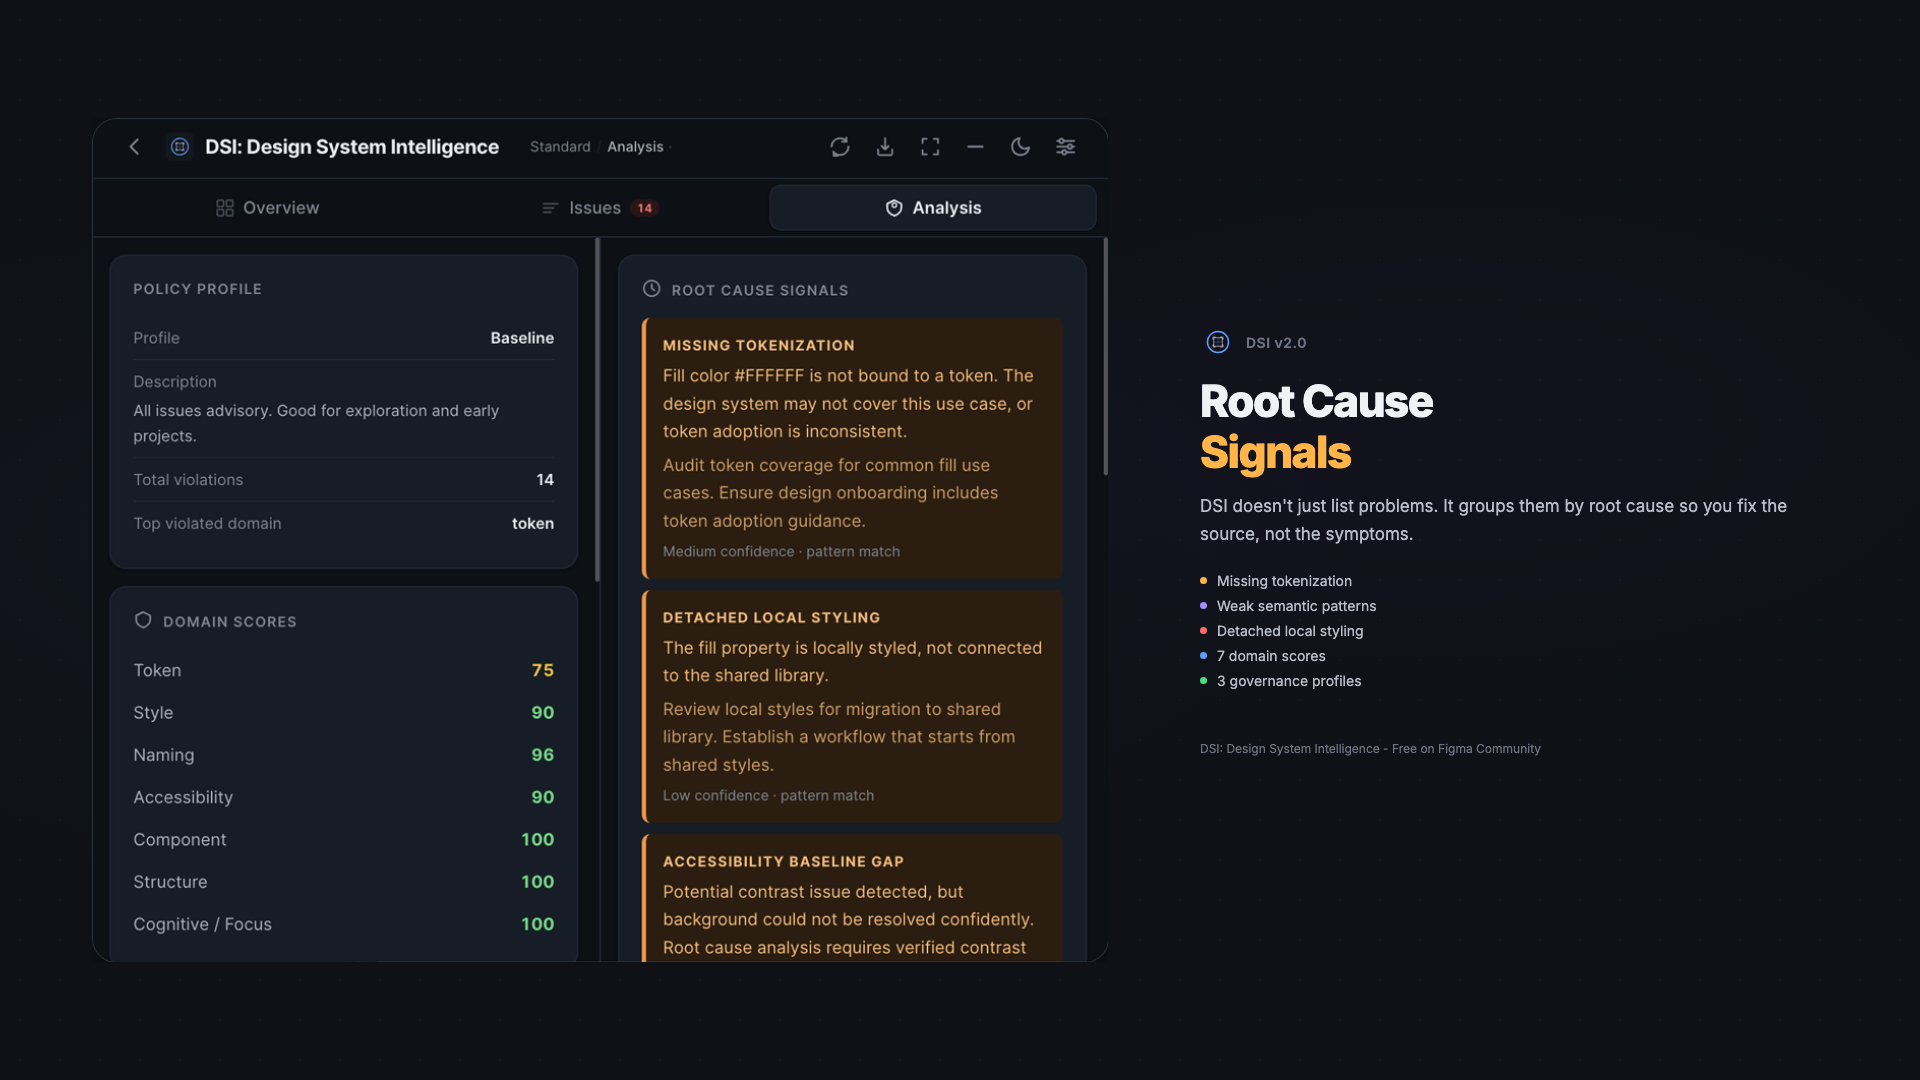The height and width of the screenshot is (1080, 1920).
Task: Click the DSI logo icon next to the title
Action: [x=179, y=147]
